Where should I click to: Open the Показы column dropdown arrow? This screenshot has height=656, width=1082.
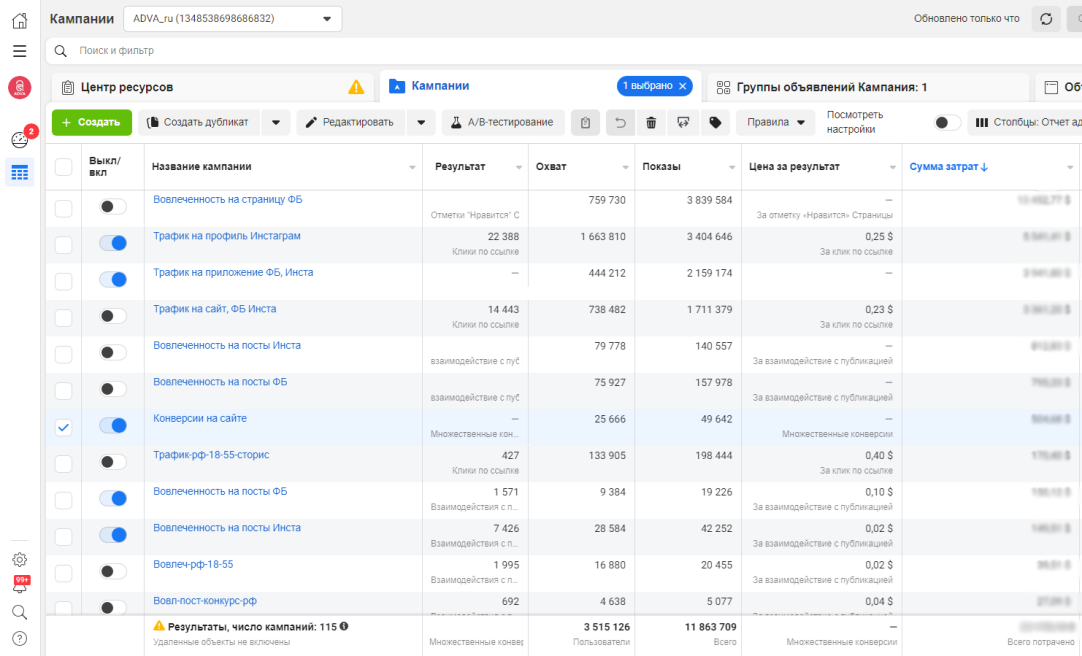(x=732, y=168)
